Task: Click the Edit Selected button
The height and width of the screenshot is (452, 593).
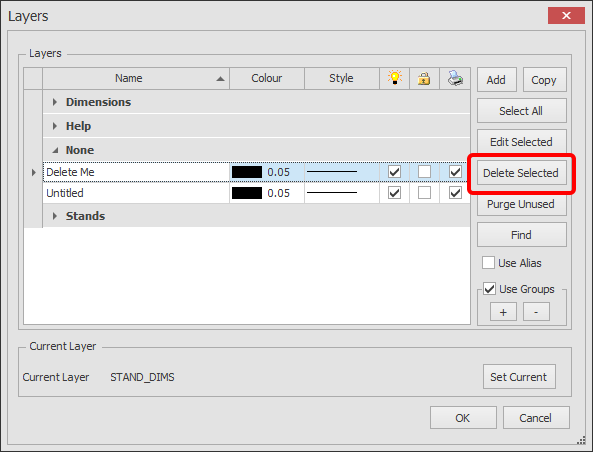Action: 522,142
